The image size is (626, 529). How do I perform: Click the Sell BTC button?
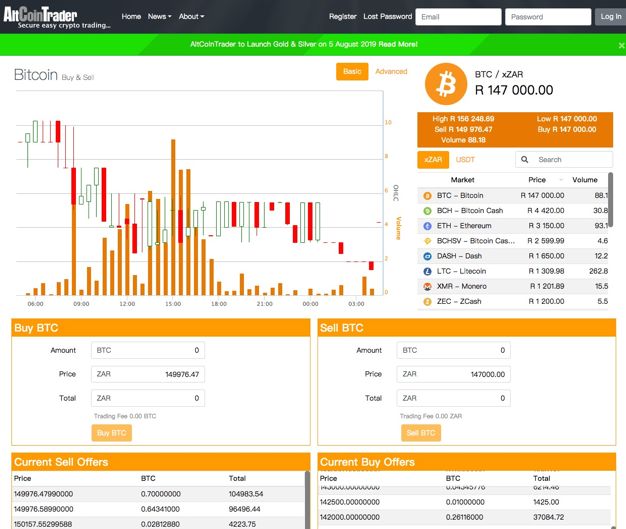421,433
